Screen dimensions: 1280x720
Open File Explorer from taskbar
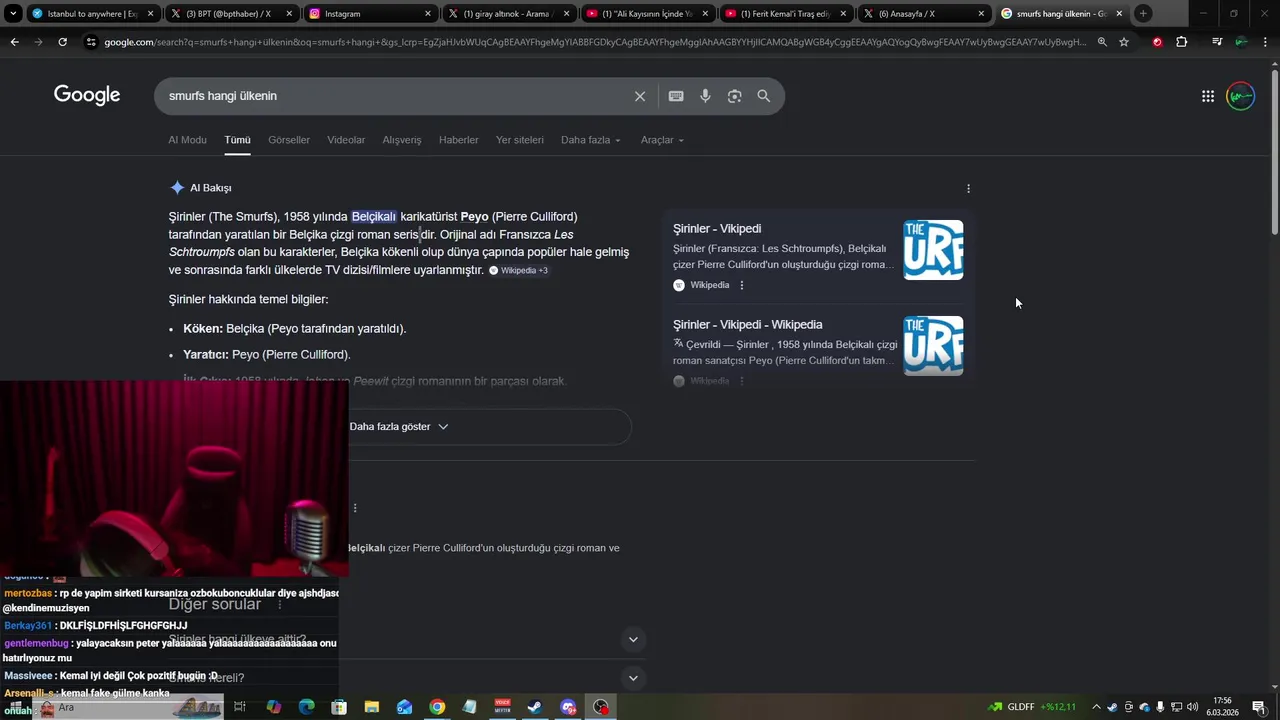372,707
